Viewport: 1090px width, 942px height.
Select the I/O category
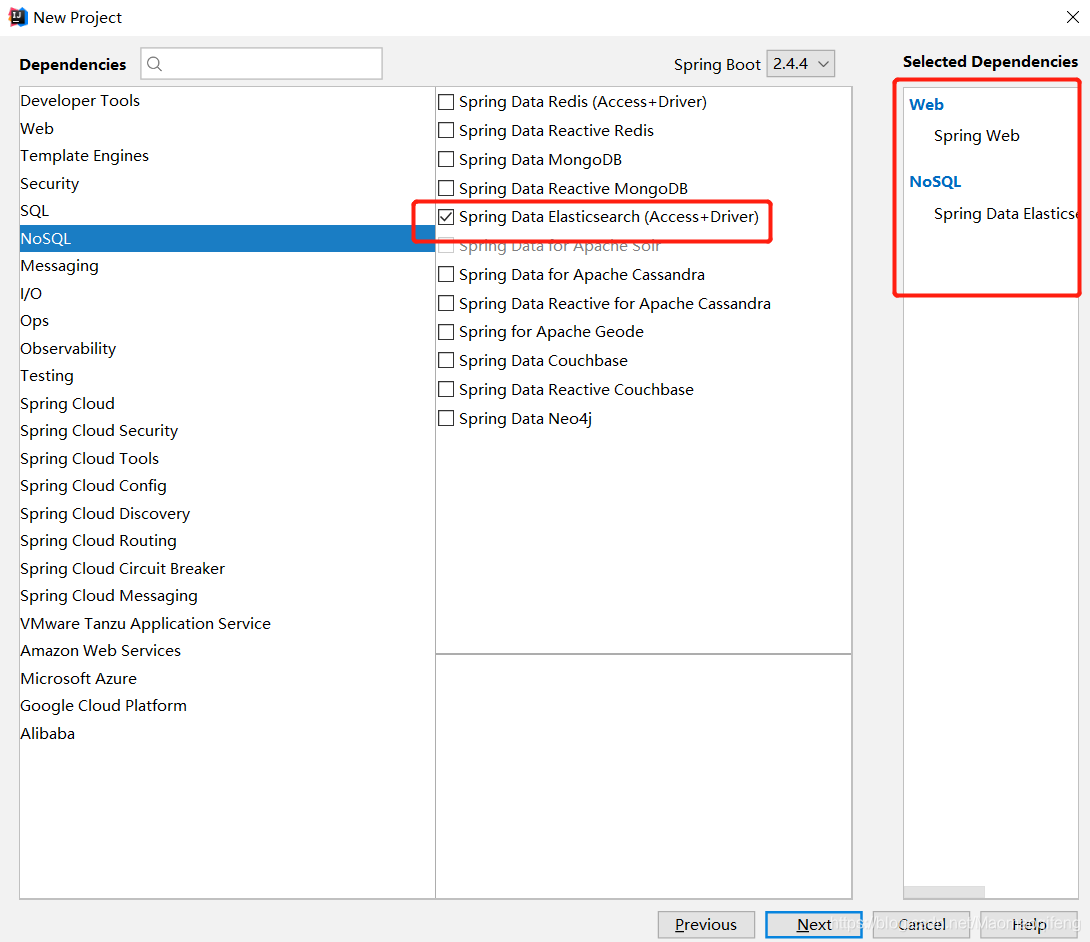point(227,293)
